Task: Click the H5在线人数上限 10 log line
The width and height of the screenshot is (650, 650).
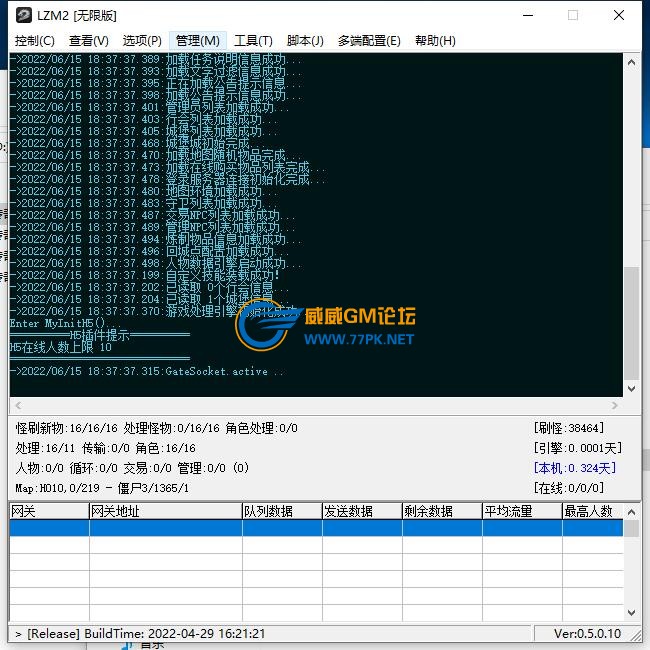Action: [x=61, y=347]
